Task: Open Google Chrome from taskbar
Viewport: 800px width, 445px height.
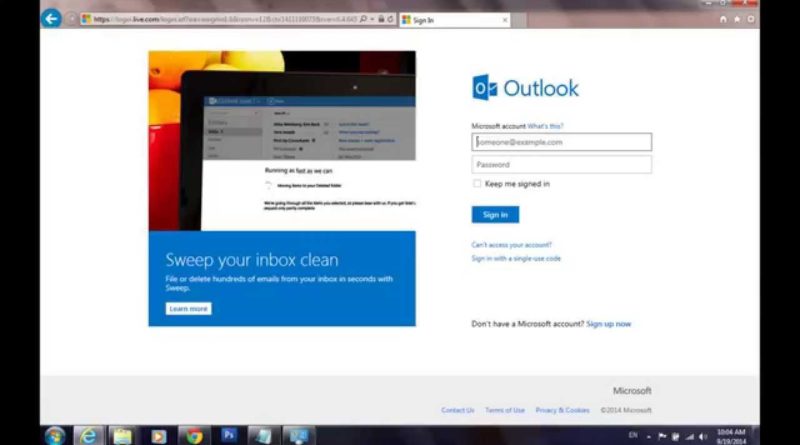Action: pos(193,435)
